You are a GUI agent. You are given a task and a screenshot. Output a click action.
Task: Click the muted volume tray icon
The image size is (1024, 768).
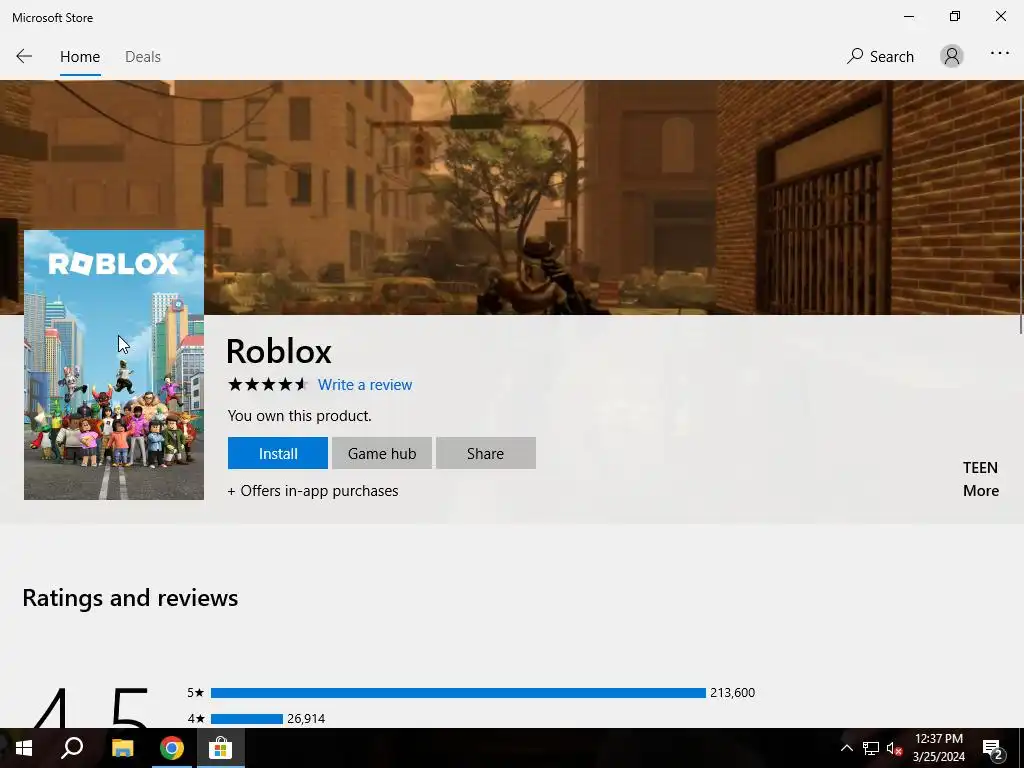point(894,748)
